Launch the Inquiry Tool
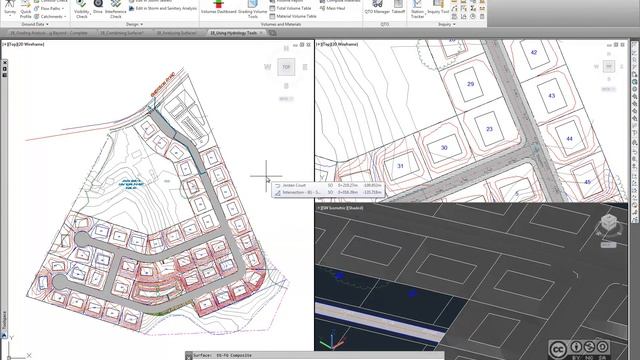 (x=438, y=7)
